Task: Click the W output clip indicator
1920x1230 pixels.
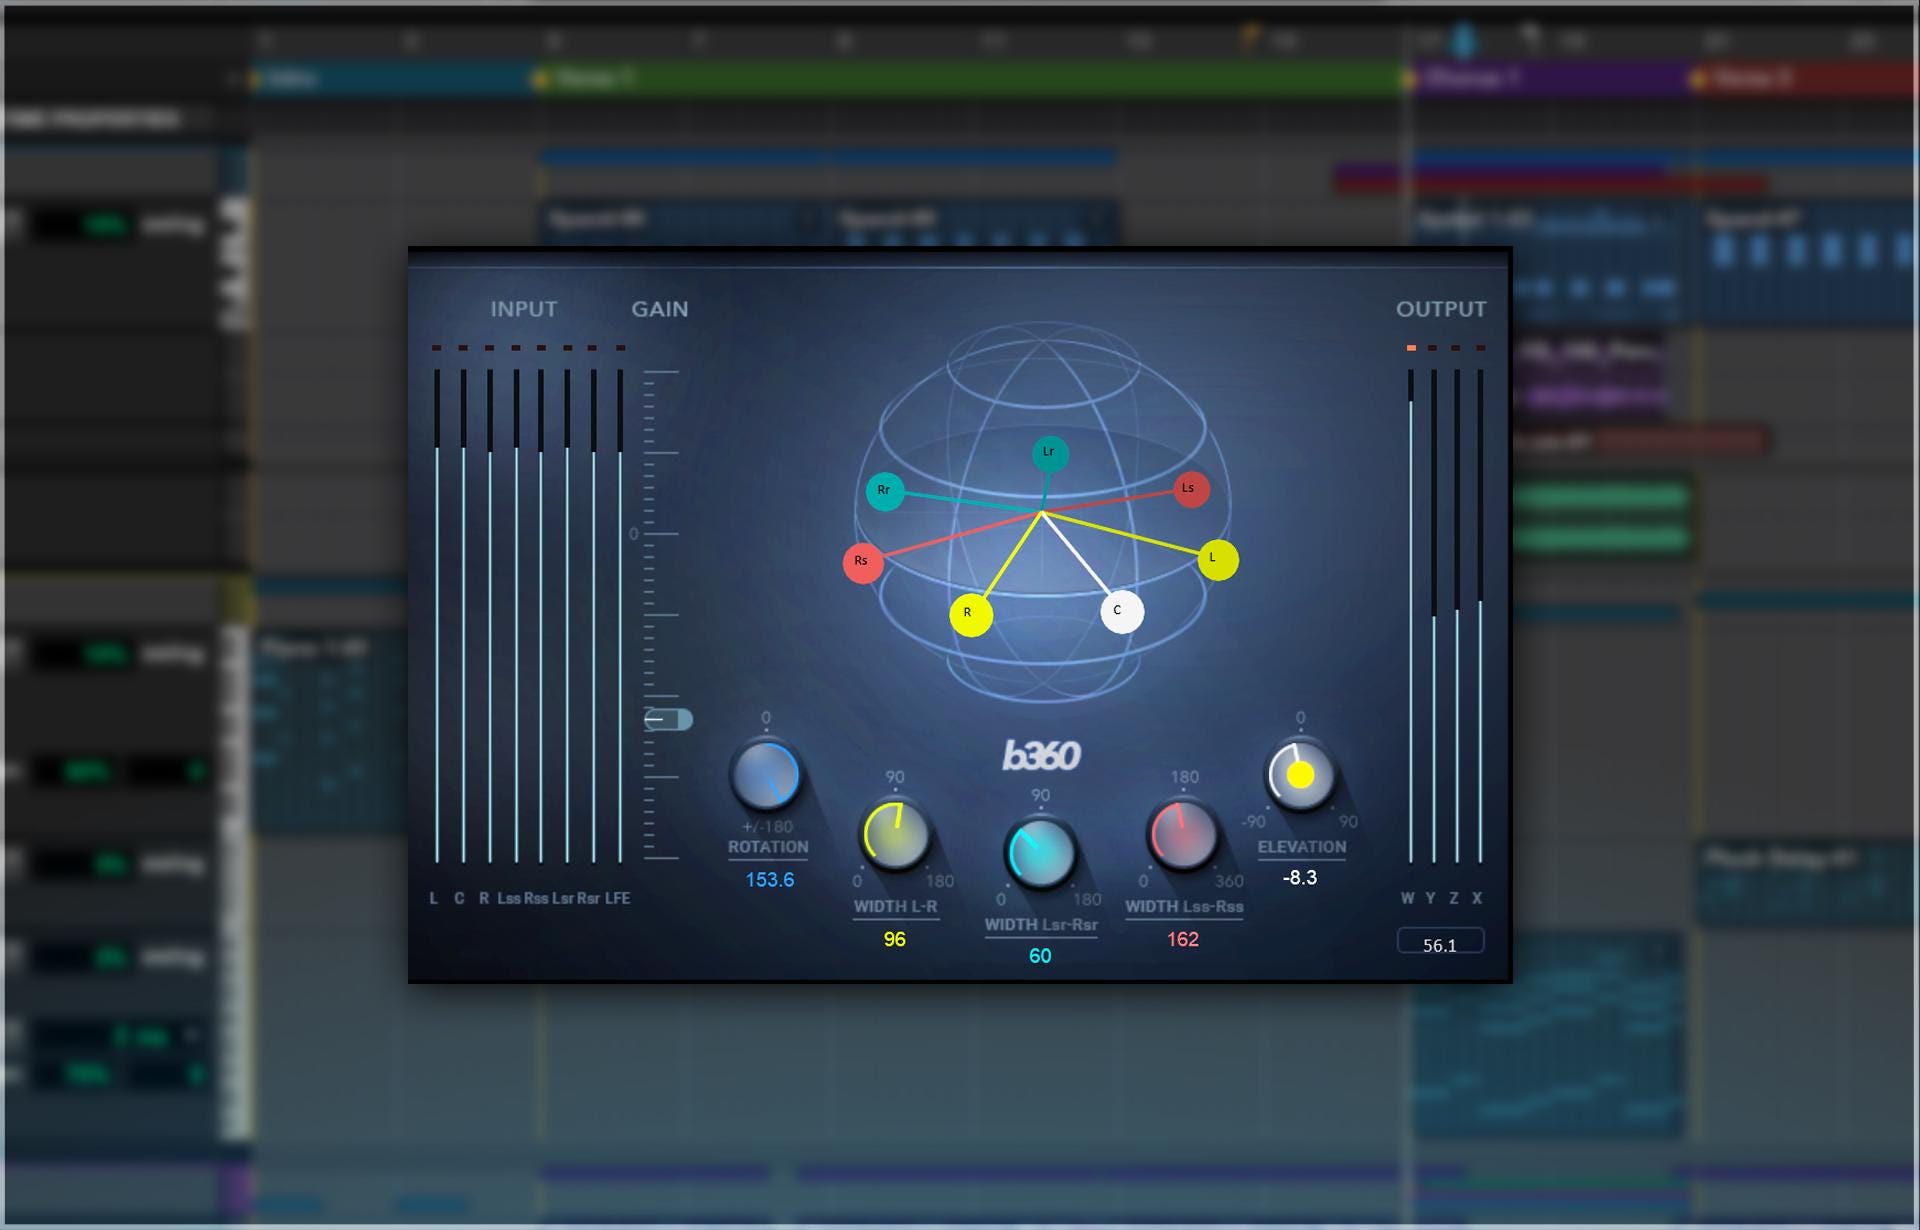Action: (1411, 348)
